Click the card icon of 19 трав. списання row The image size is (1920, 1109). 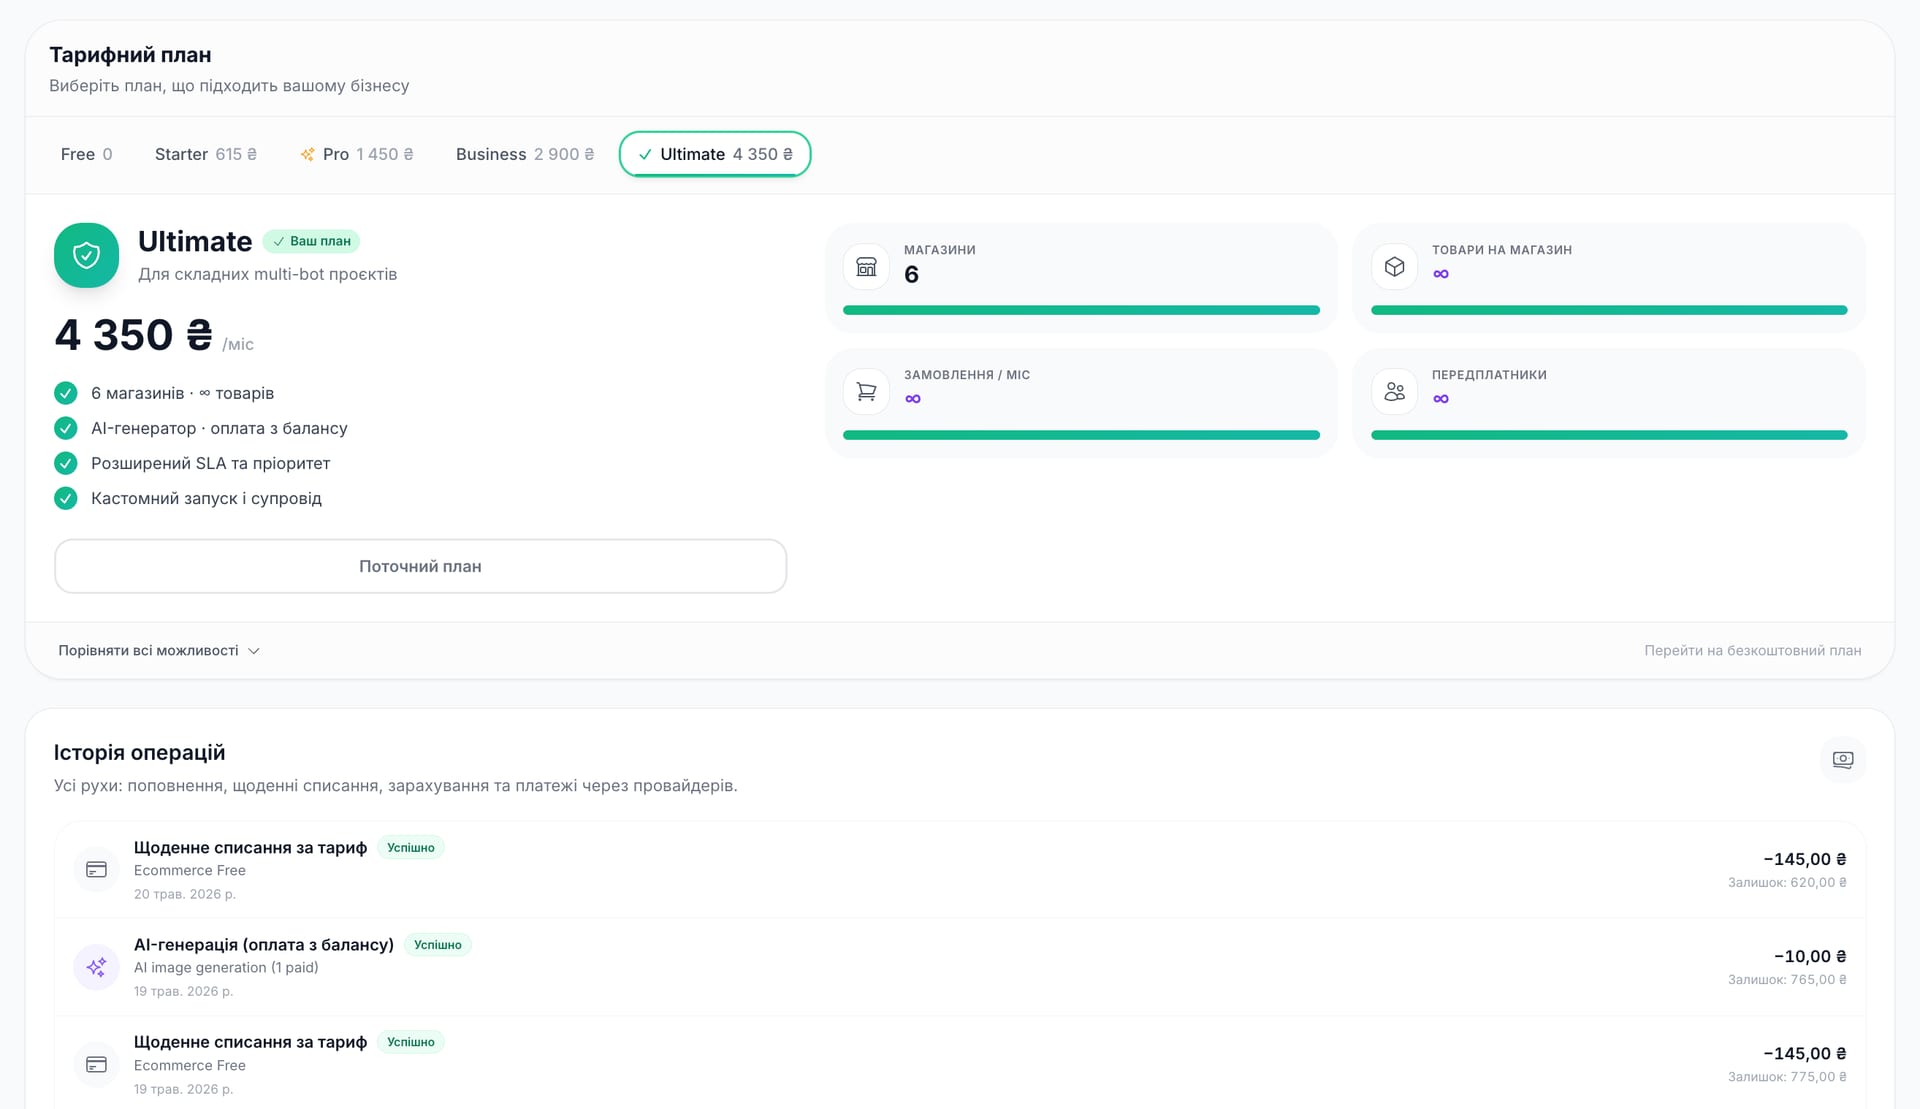(x=97, y=1065)
